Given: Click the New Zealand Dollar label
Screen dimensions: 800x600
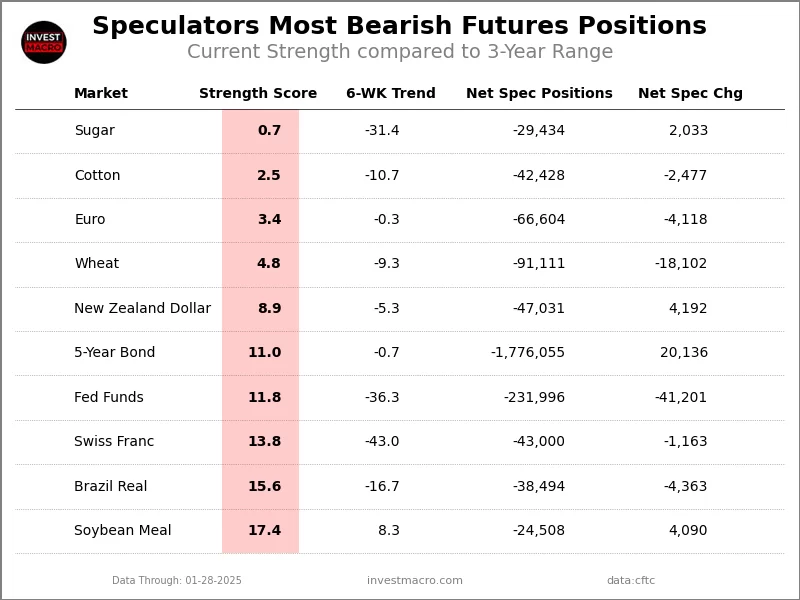Looking at the screenshot, I should click(x=142, y=309).
